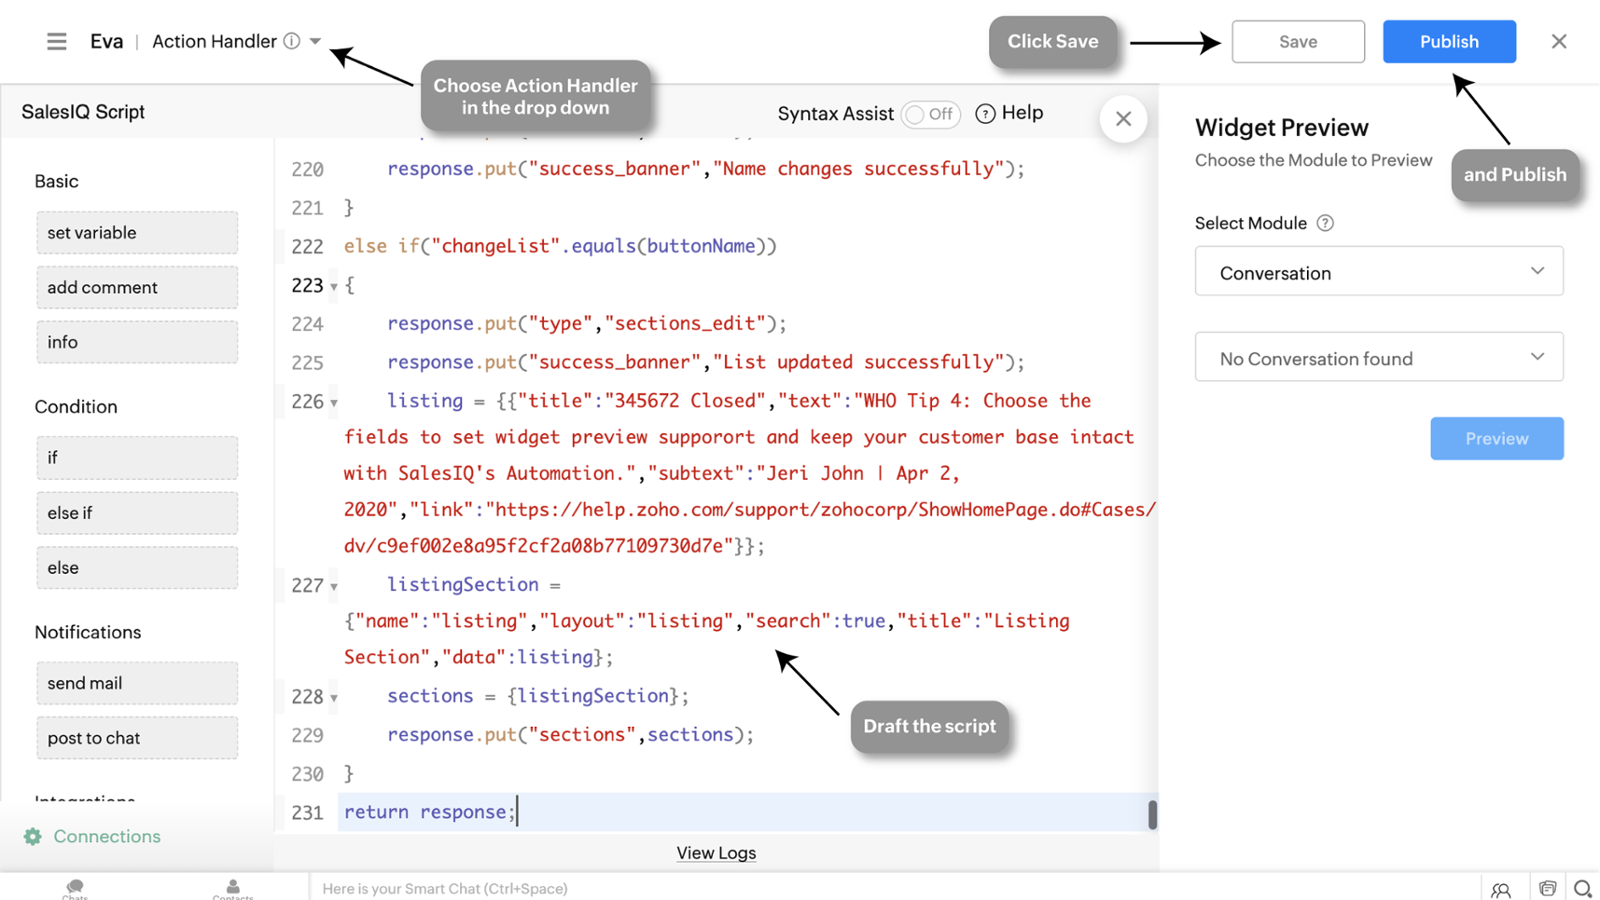The height and width of the screenshot is (900, 1600).
Task: Click the search icon in bottom bar
Action: 1582,888
